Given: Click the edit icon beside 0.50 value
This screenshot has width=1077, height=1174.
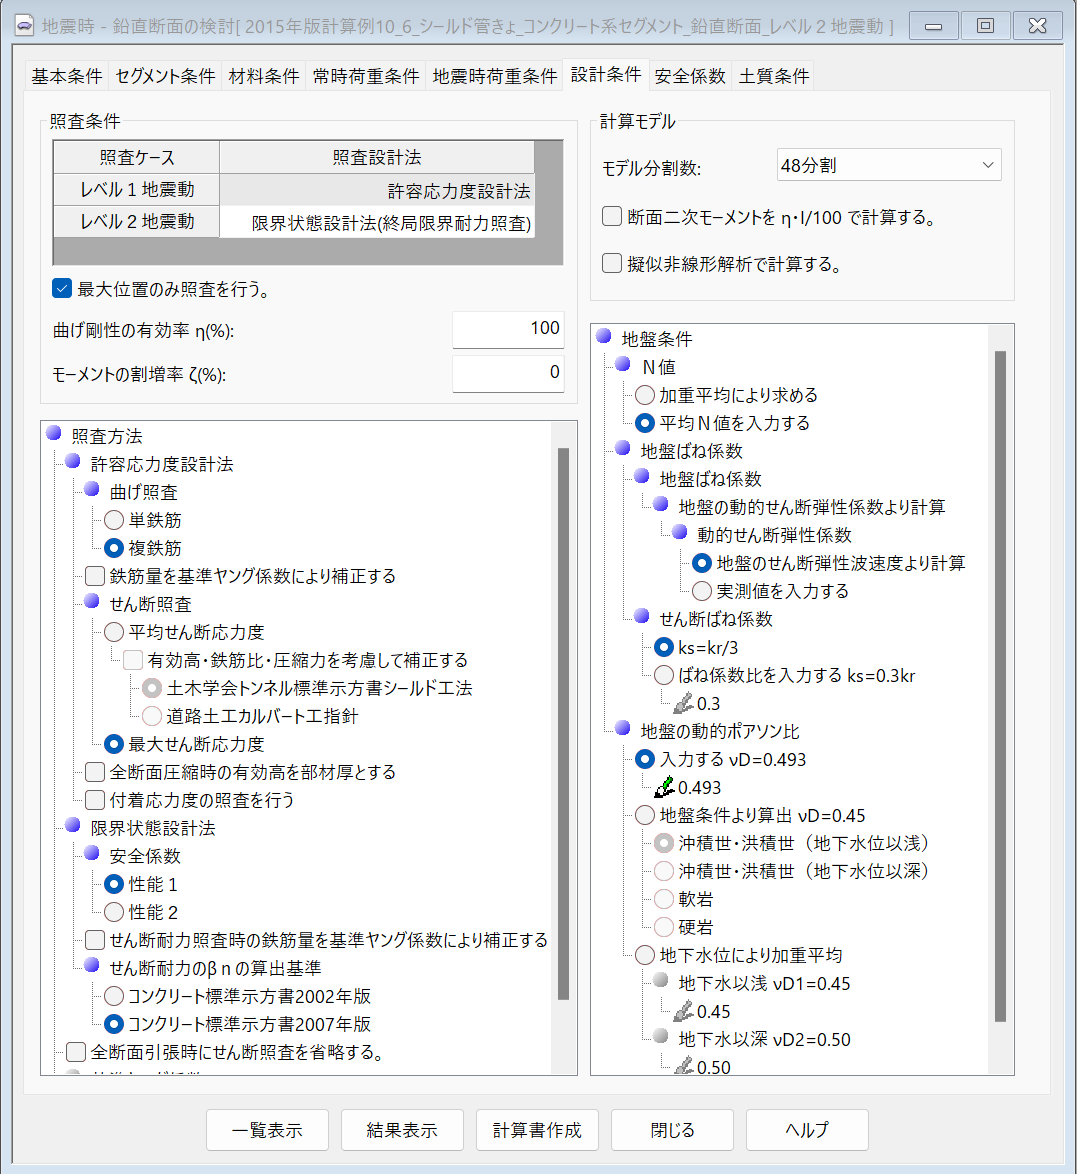Looking at the screenshot, I should [x=684, y=1066].
